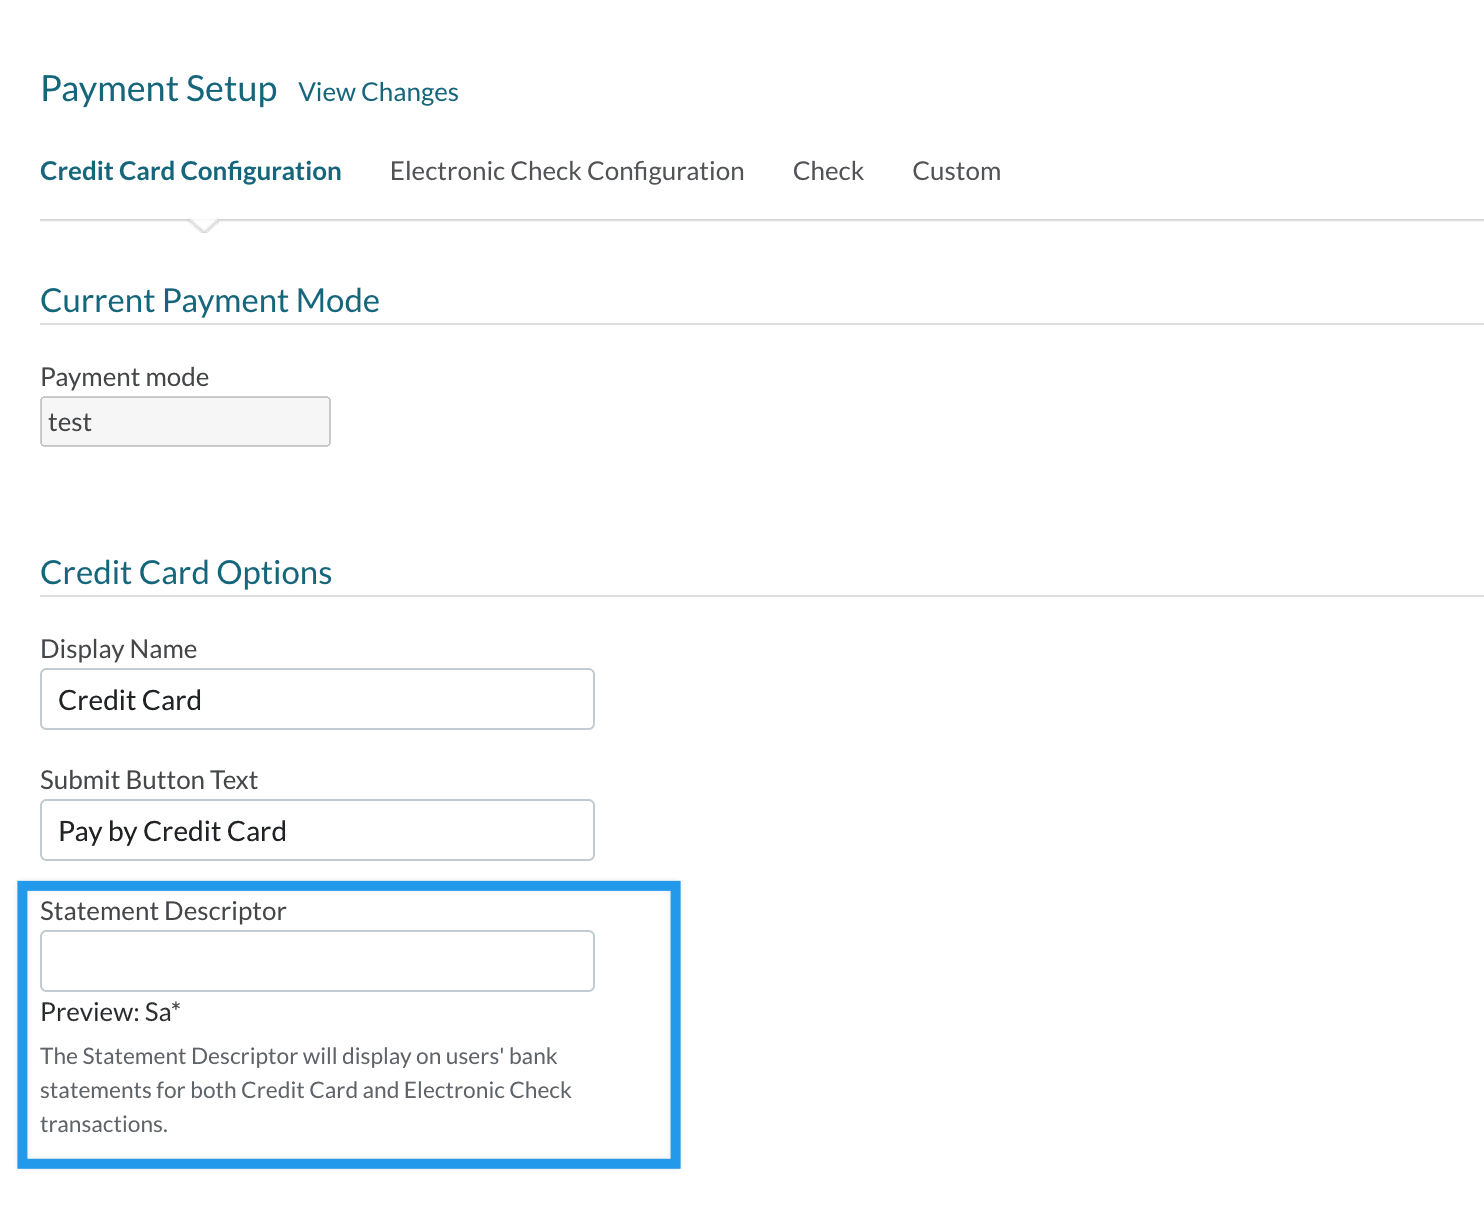This screenshot has width=1484, height=1224.
Task: Click the Statement Descriptor label
Action: (x=163, y=911)
